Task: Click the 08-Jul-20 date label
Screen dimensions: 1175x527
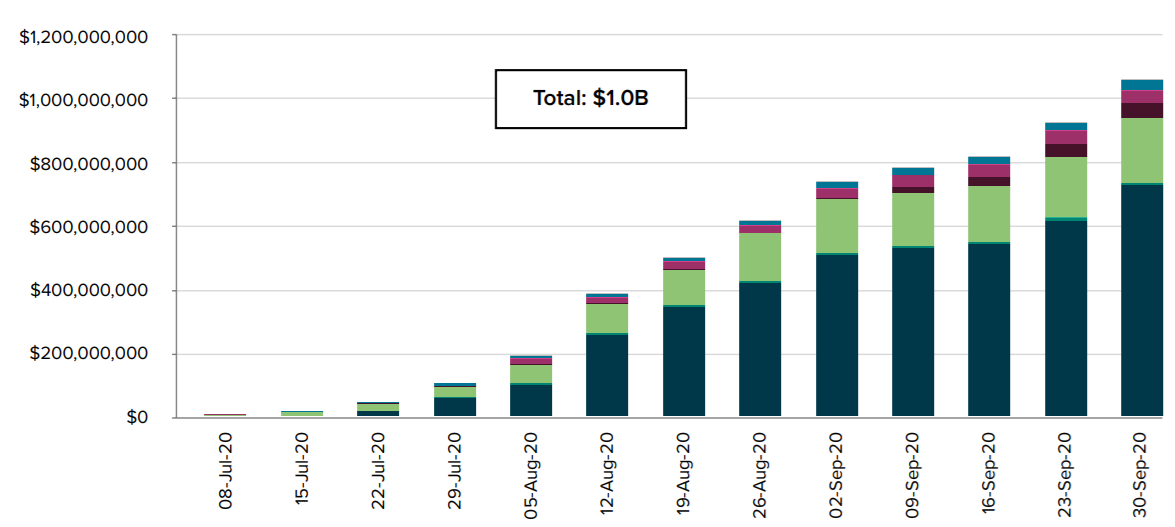Action: [x=226, y=472]
